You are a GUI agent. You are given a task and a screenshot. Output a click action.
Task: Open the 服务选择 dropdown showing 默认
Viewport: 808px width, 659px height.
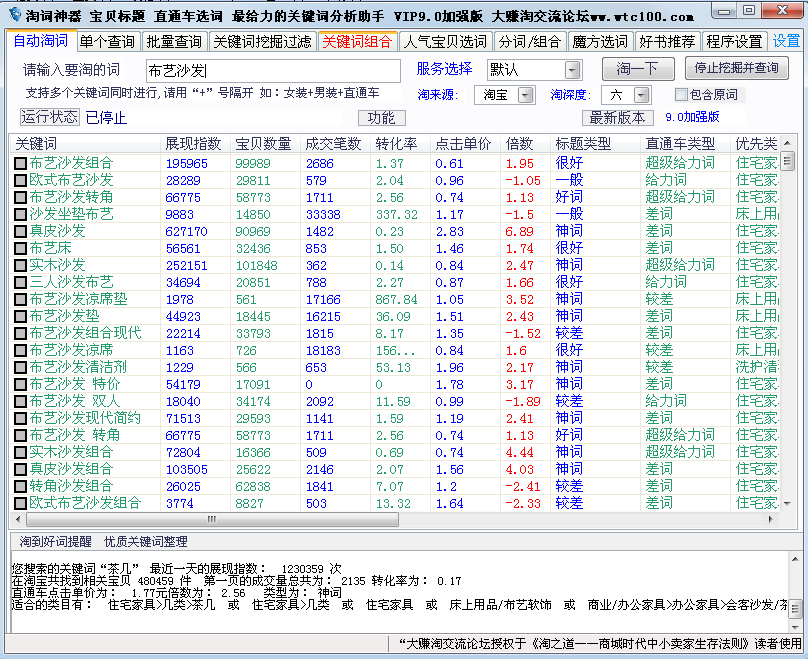pyautogui.click(x=534, y=70)
